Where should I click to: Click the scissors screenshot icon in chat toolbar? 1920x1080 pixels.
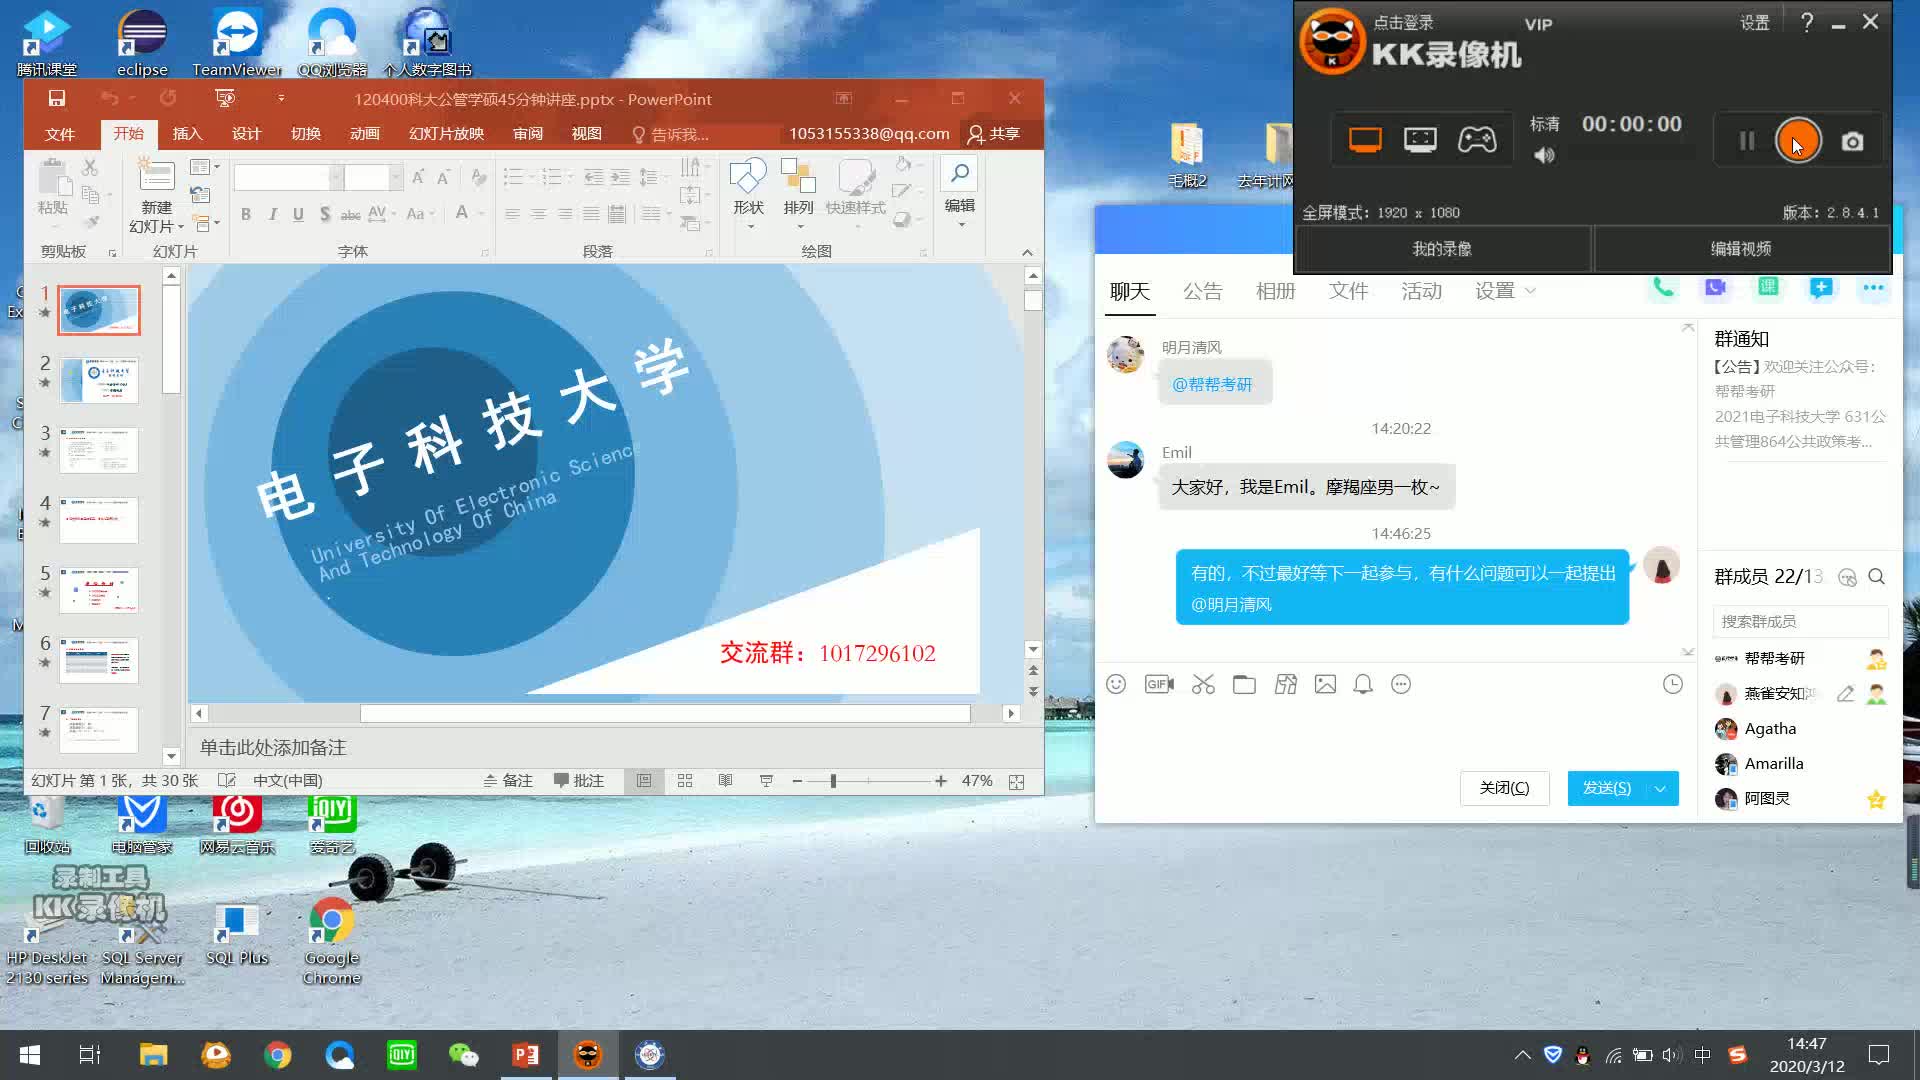click(1203, 684)
